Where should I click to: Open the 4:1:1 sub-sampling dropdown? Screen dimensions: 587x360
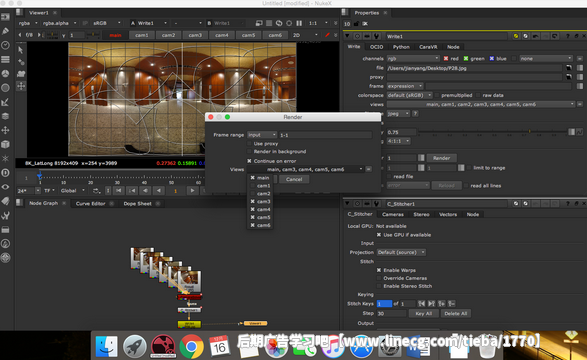(x=398, y=141)
